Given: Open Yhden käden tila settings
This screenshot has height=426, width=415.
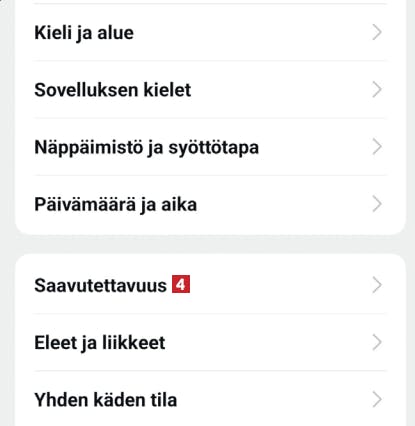Looking at the screenshot, I should pos(211,399).
